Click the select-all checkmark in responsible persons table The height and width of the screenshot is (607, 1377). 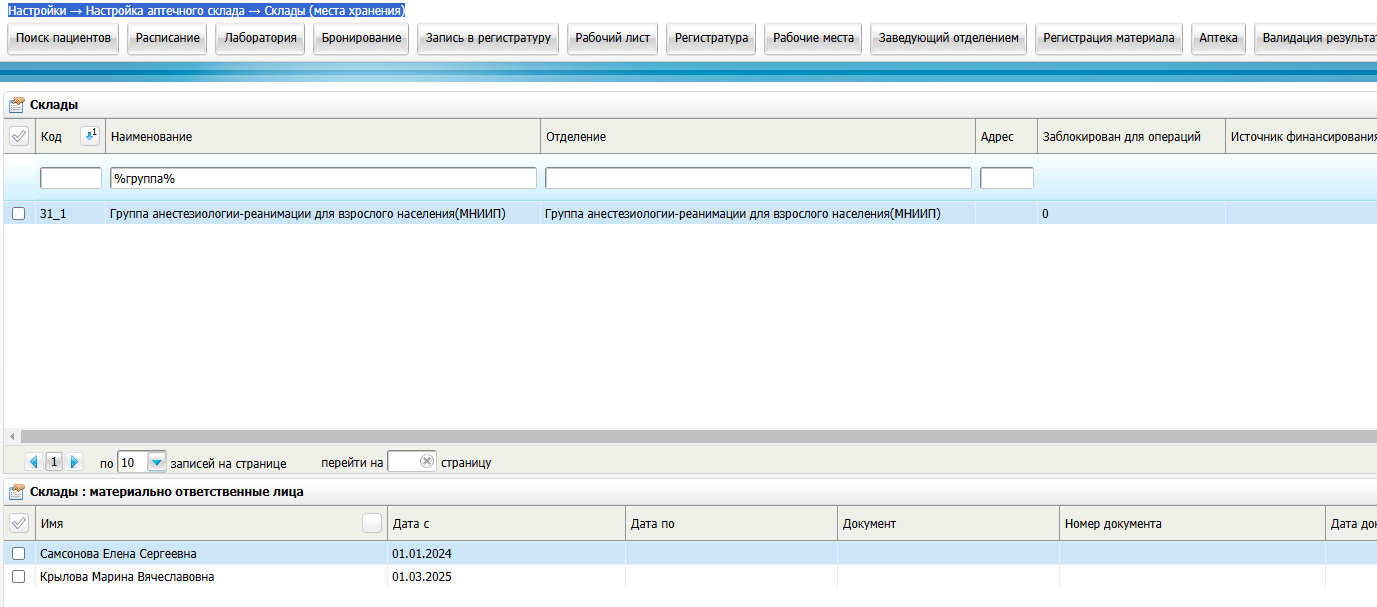(x=18, y=523)
